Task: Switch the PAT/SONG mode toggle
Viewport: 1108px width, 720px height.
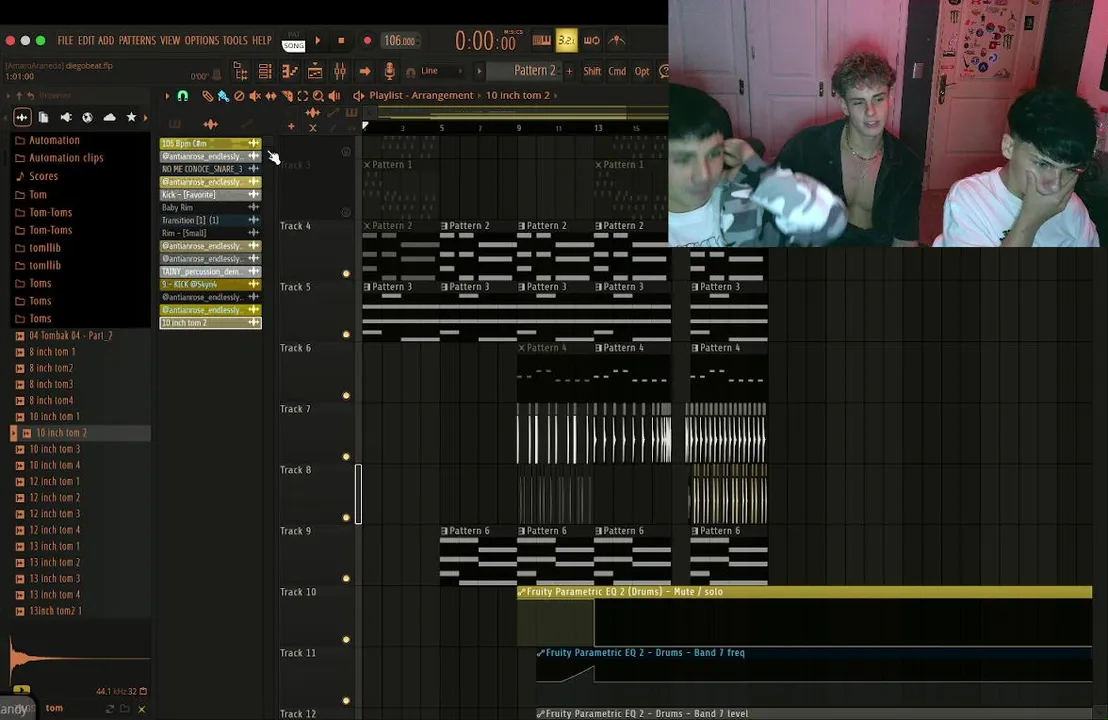Action: pos(293,42)
